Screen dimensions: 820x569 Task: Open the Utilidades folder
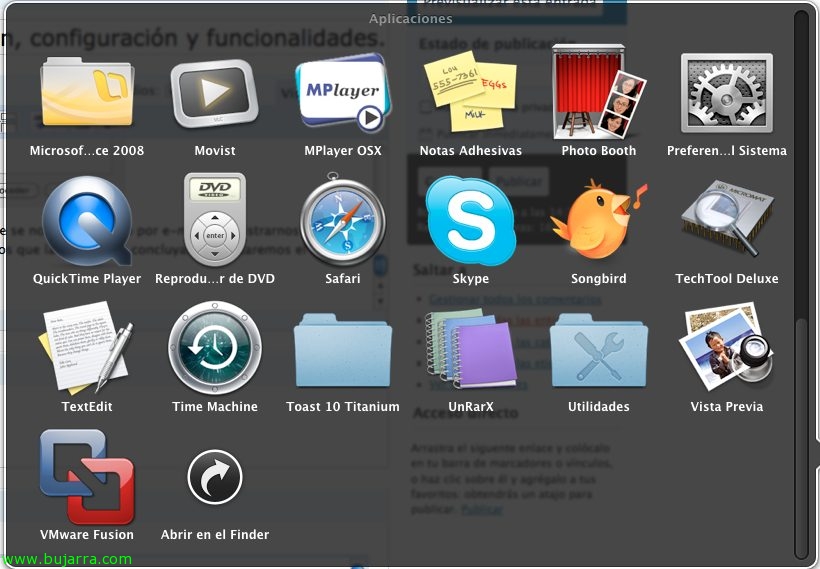click(598, 350)
